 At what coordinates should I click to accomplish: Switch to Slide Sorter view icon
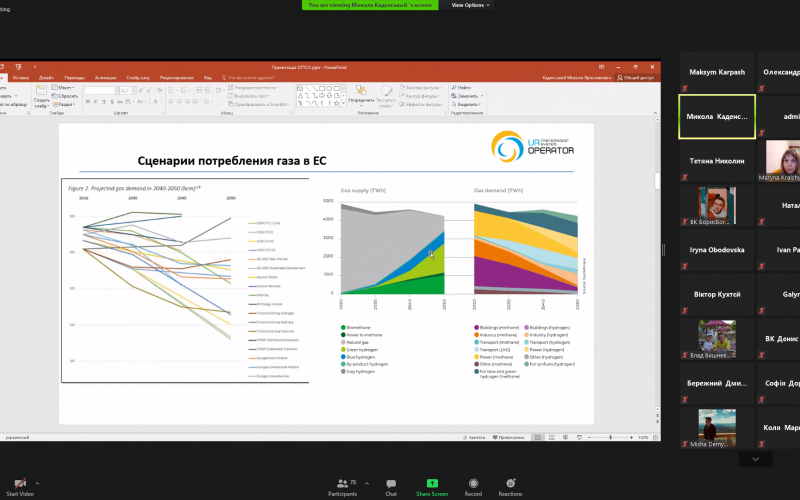552,438
